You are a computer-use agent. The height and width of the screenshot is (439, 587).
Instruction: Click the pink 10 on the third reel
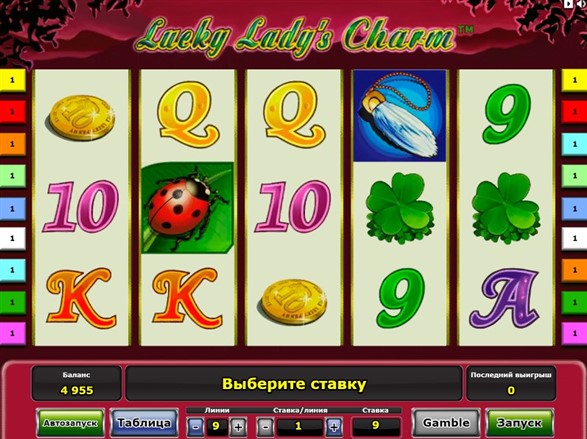click(x=293, y=207)
